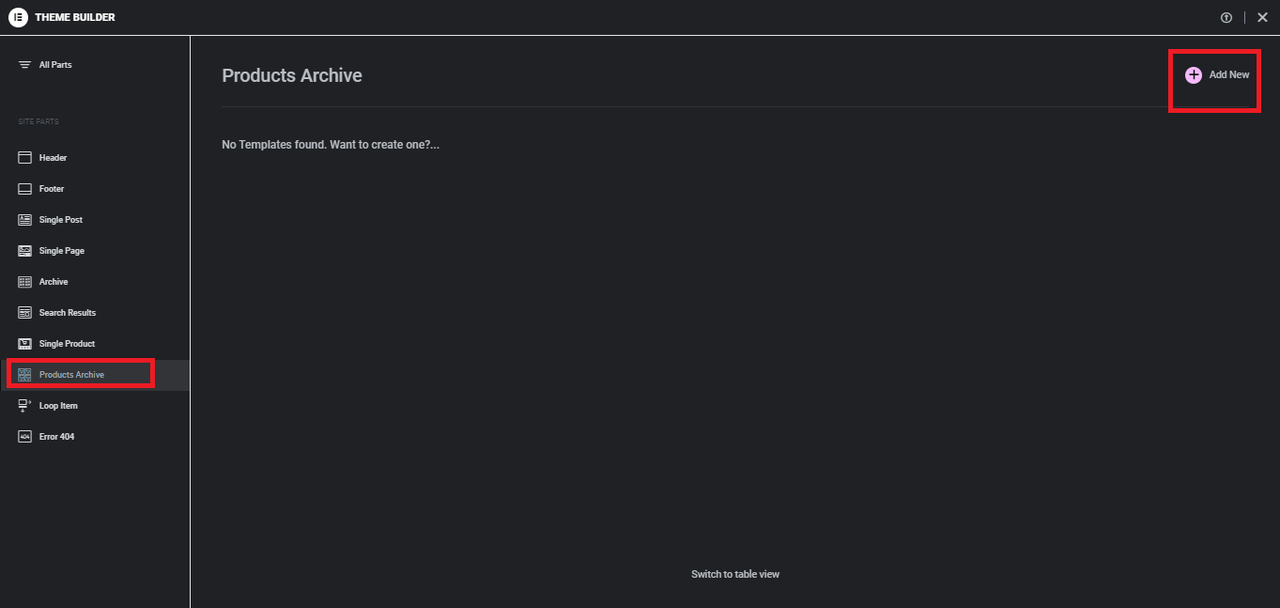Open Search Results templates
Viewport: 1280px width, 608px height.
pos(68,313)
